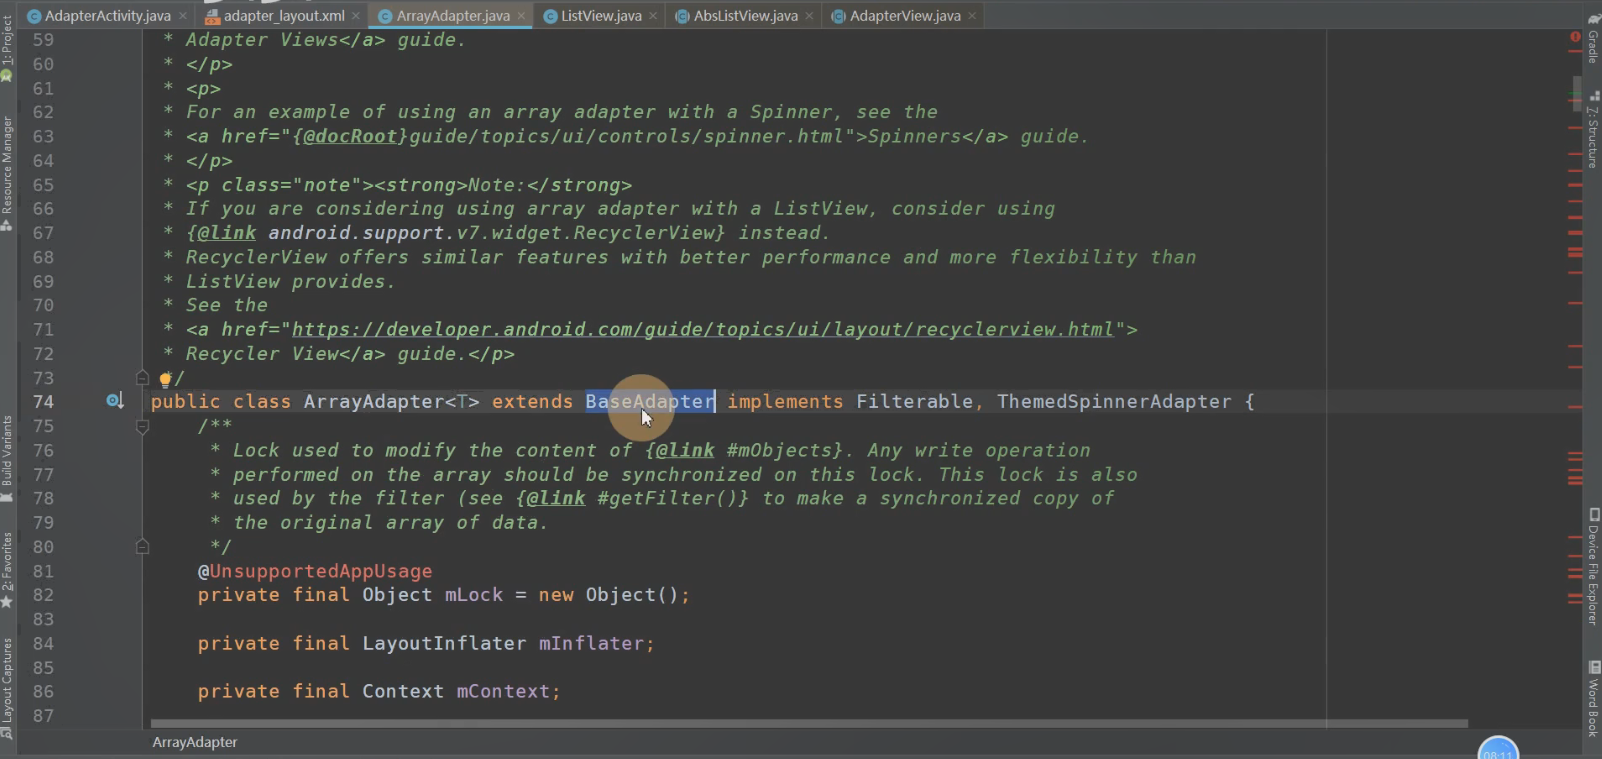Close the AbsListView.java tab
This screenshot has width=1602, height=759.
point(809,16)
